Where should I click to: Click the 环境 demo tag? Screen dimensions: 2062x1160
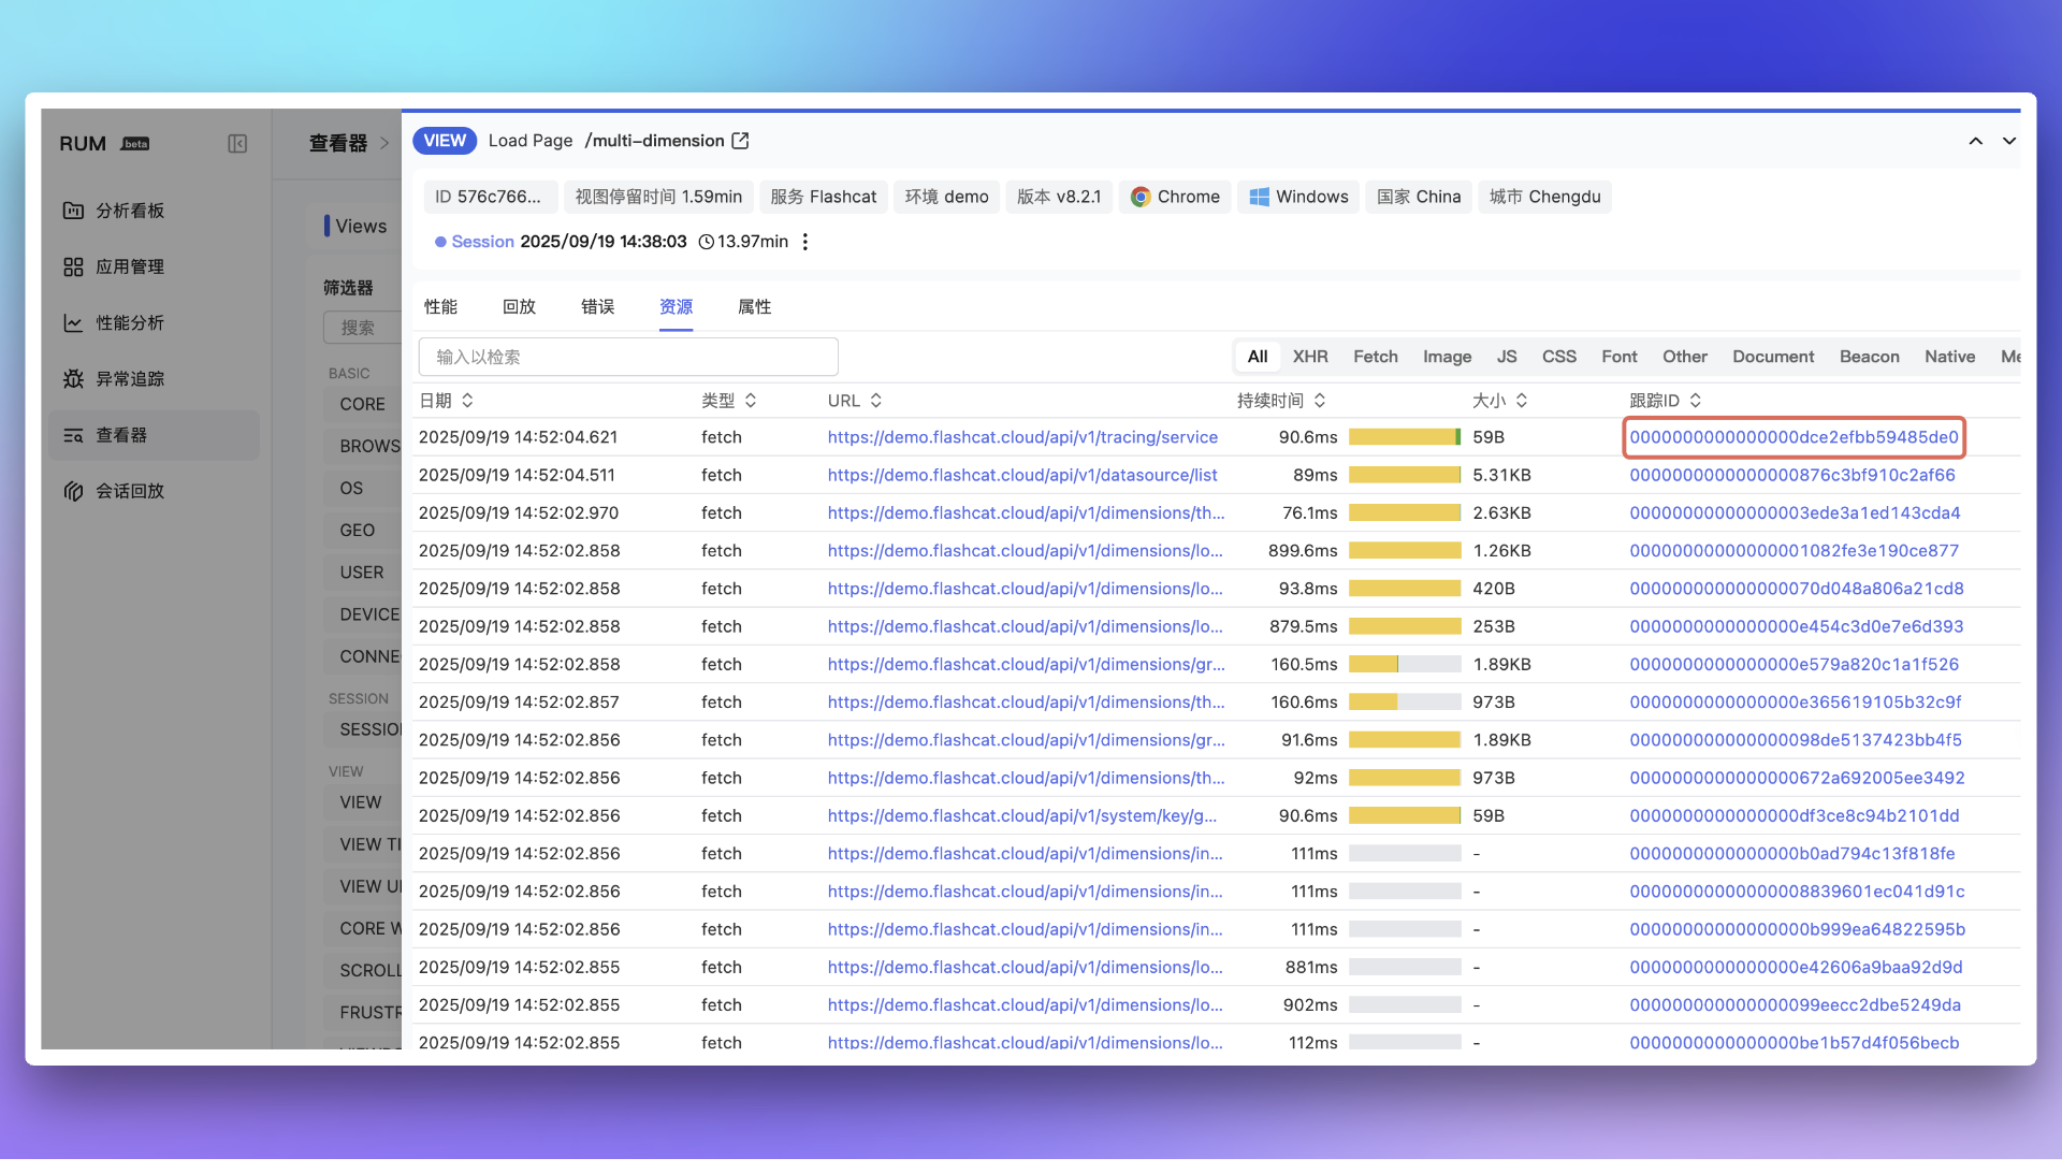click(x=946, y=197)
